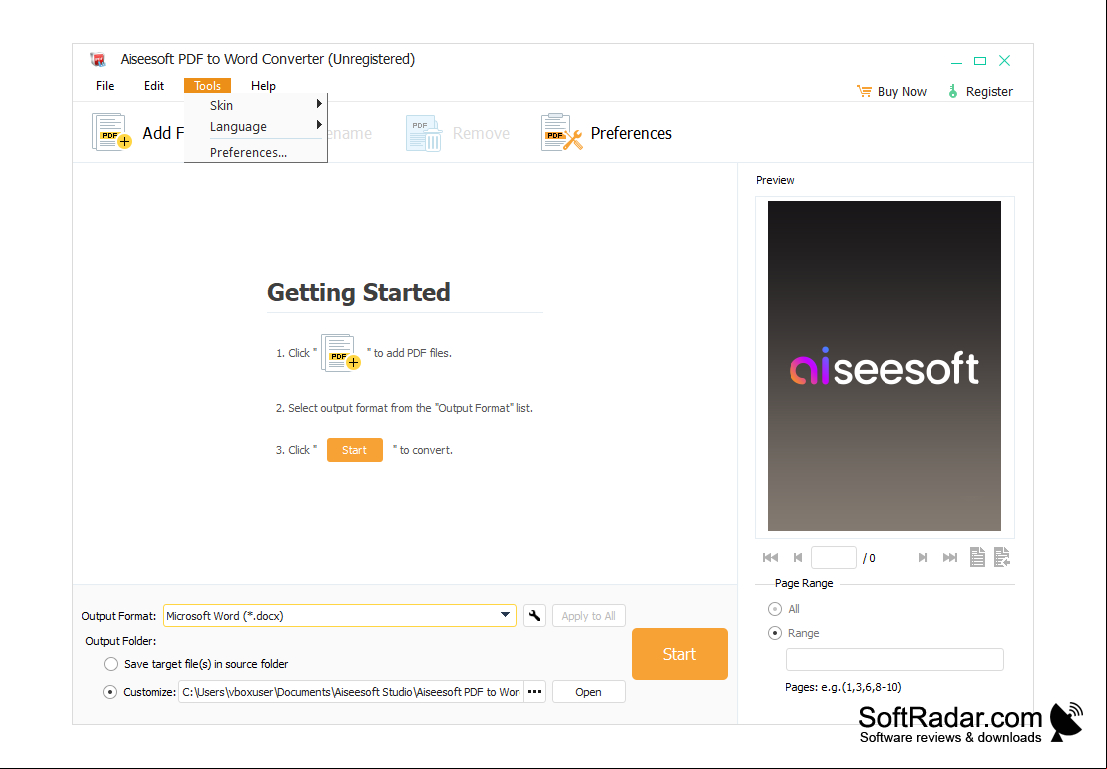Open output format settings wrench icon
The width and height of the screenshot is (1107, 769).
click(x=534, y=616)
